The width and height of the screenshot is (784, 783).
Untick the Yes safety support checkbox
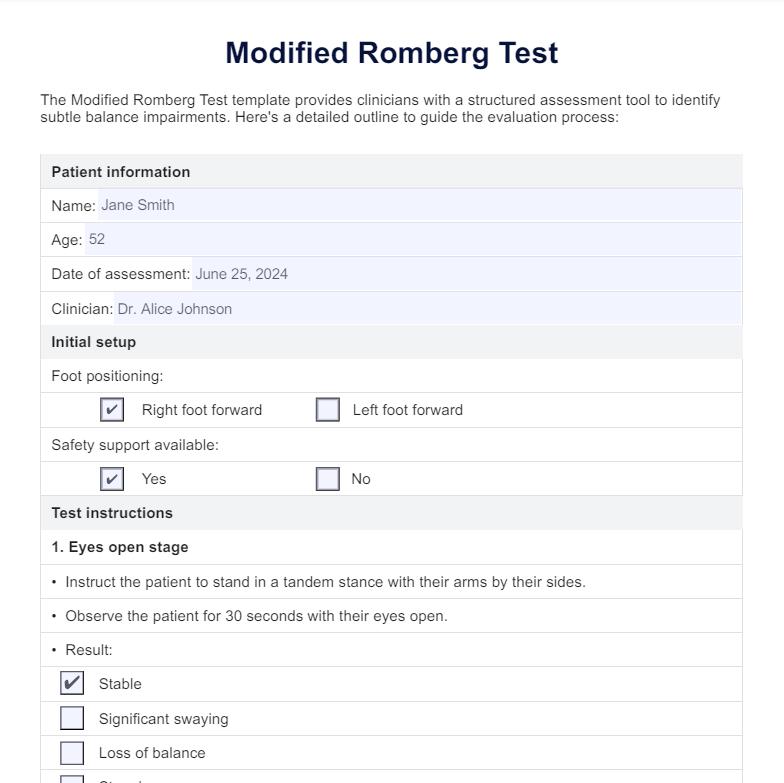(x=112, y=479)
